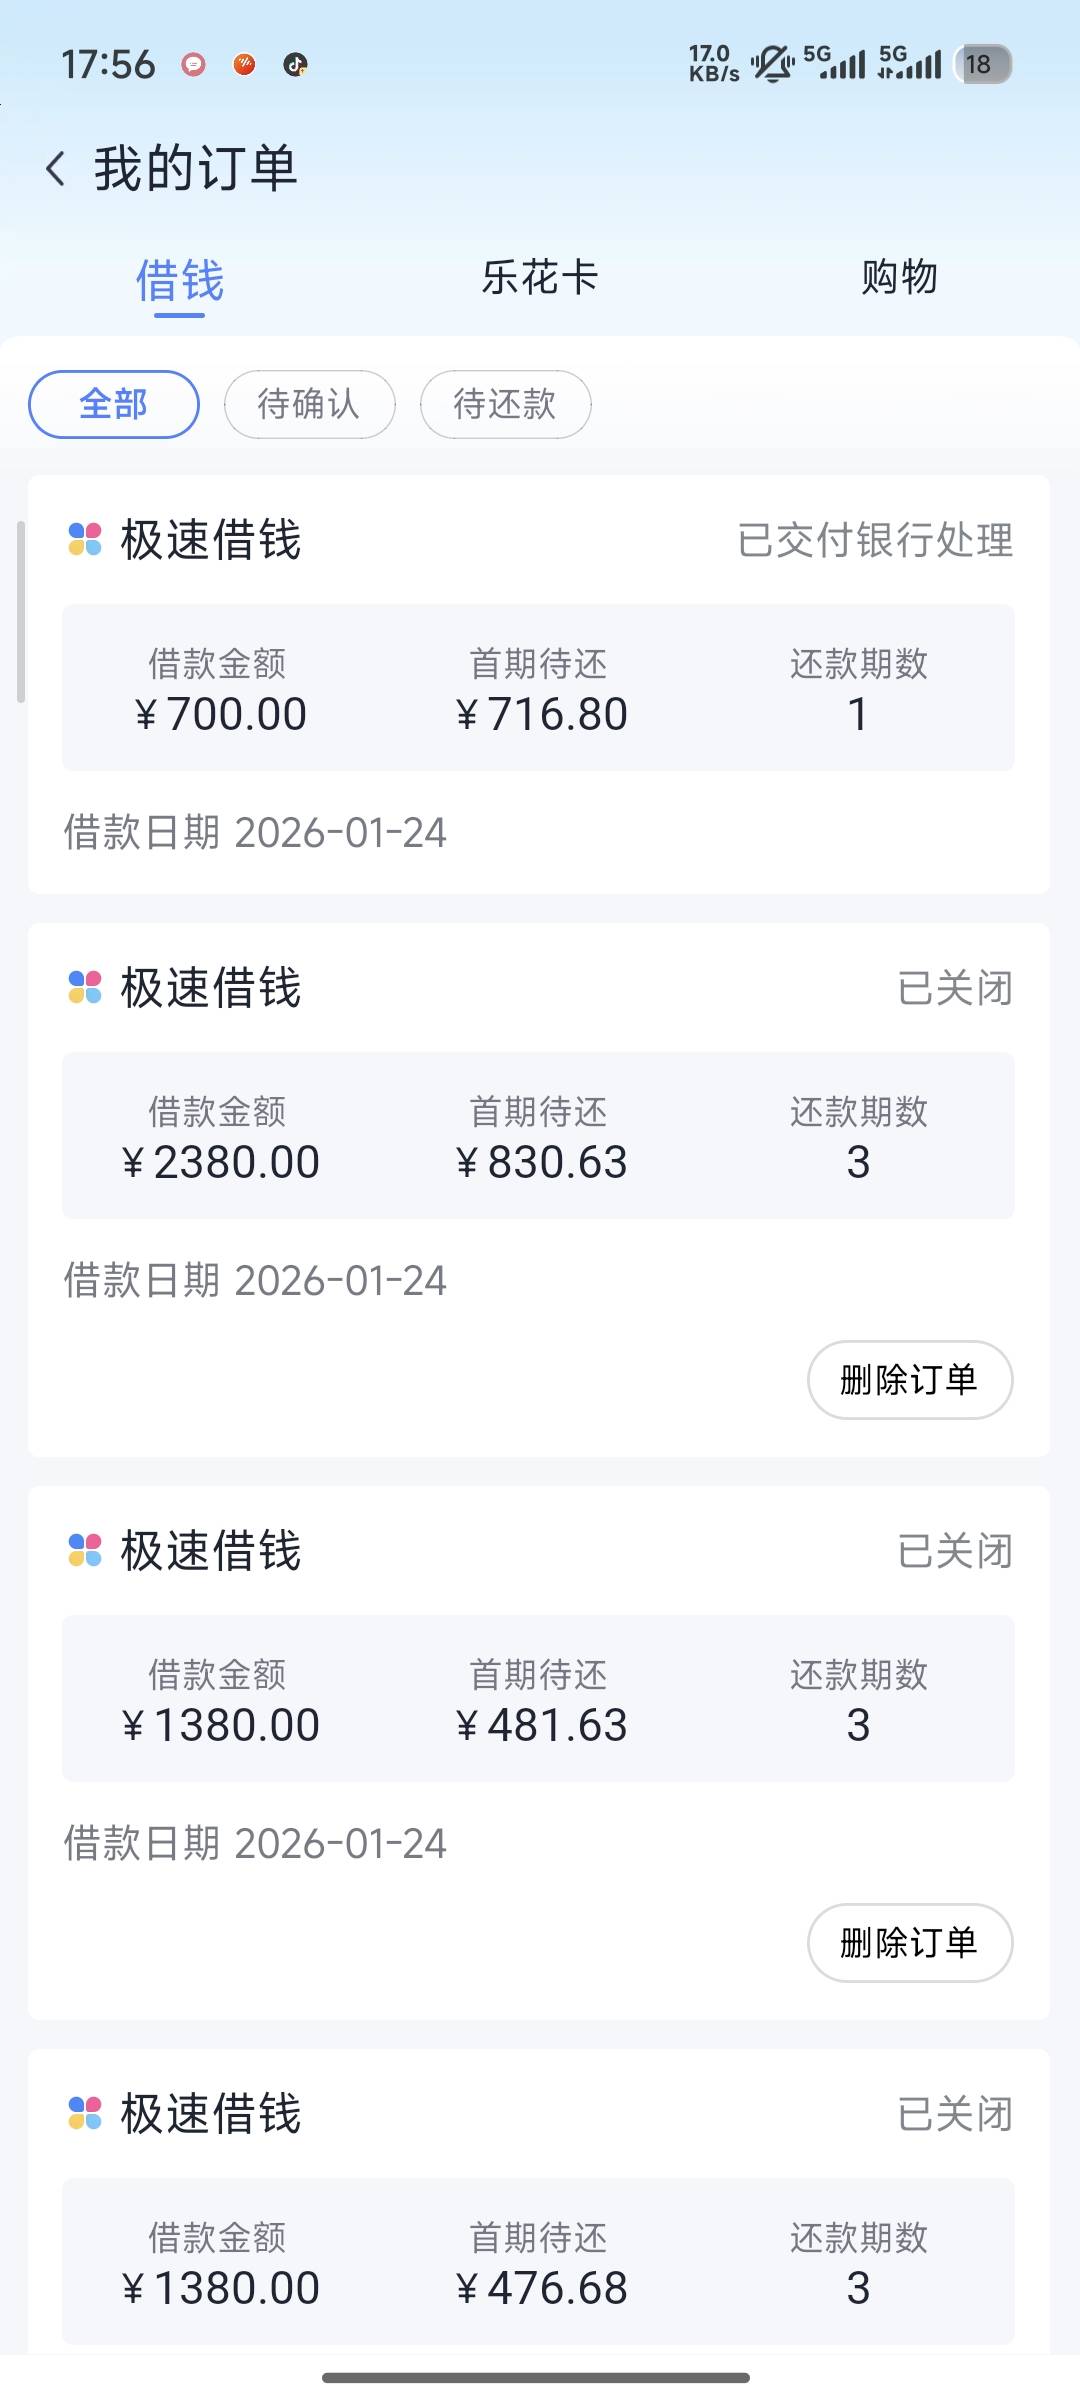
Task: Open the 借钱 tab
Action: pyautogui.click(x=180, y=280)
